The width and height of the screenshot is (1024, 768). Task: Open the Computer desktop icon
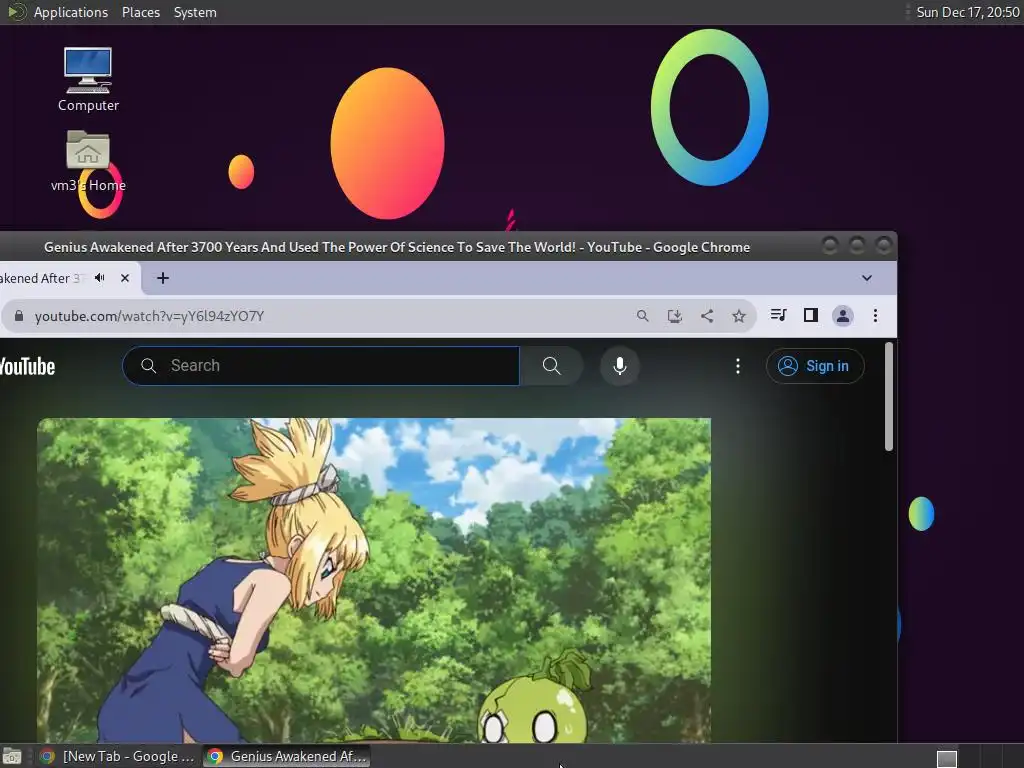tap(88, 79)
